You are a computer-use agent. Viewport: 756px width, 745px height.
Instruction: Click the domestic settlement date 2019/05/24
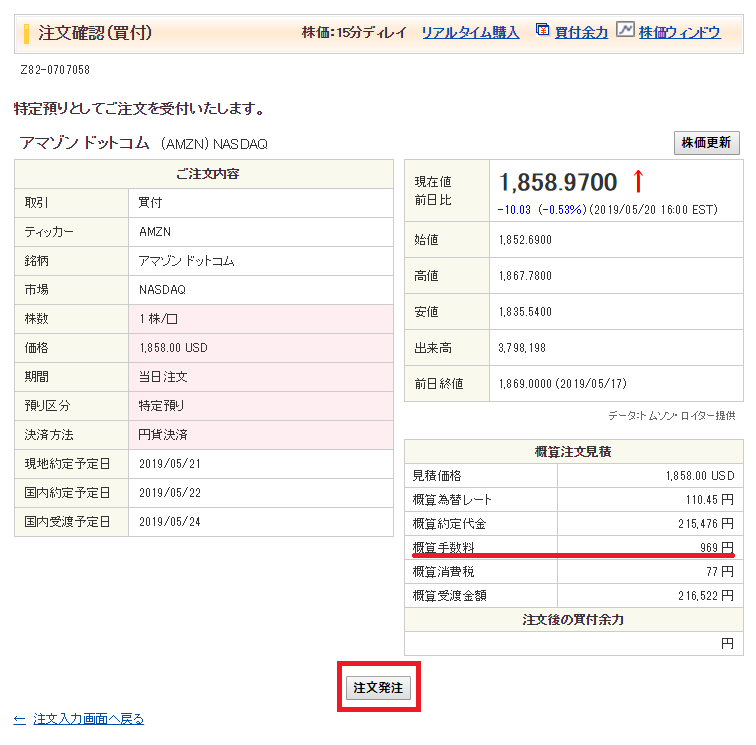(170, 522)
